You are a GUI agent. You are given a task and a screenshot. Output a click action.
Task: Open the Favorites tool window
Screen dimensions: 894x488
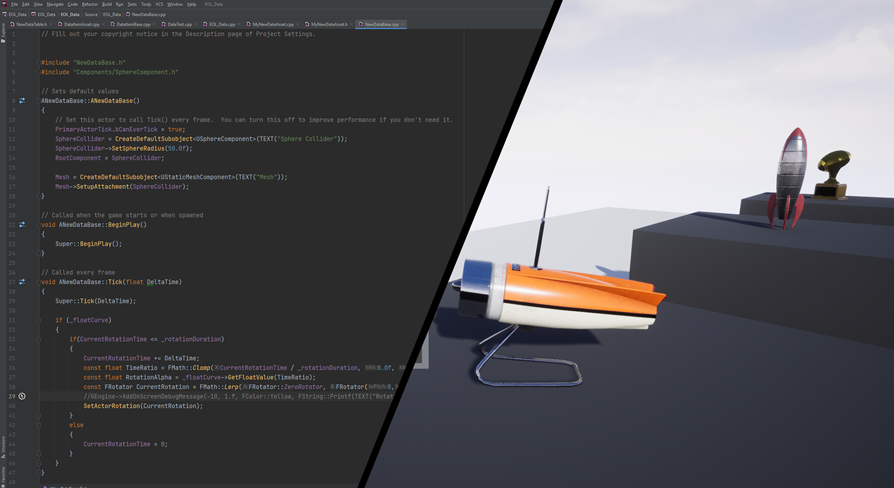click(x=3, y=476)
